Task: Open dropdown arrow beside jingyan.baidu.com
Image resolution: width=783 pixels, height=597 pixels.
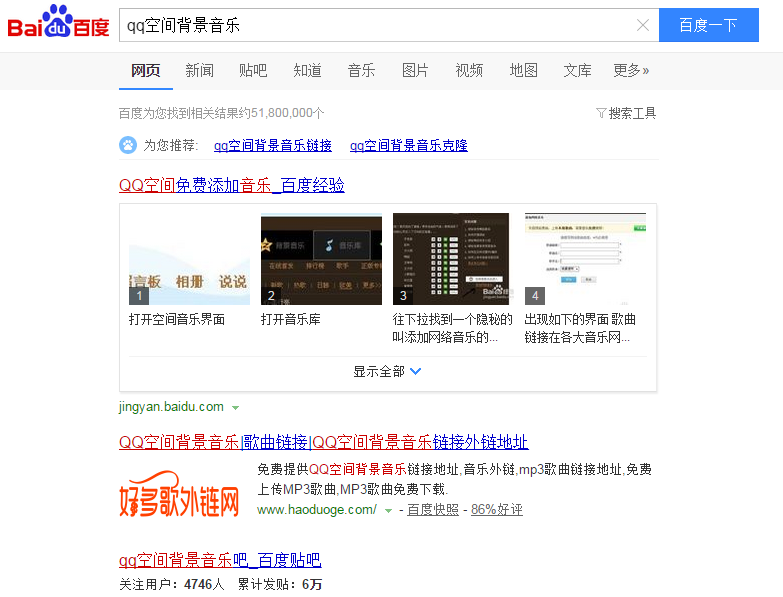Action: [235, 408]
